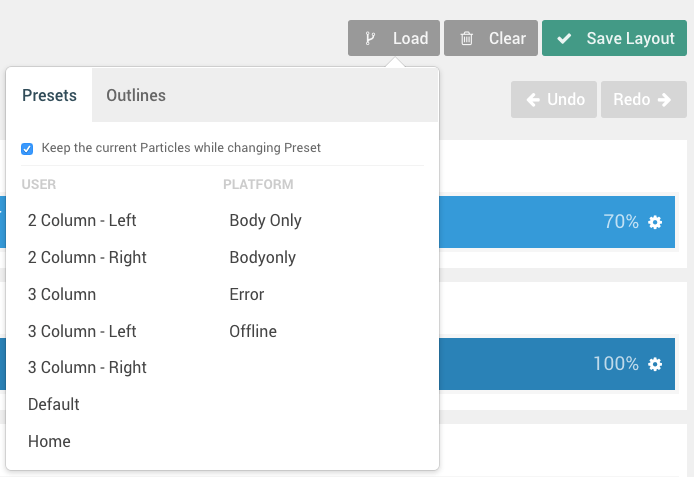The width and height of the screenshot is (694, 477).
Task: Load the Default preset
Action: click(x=54, y=404)
